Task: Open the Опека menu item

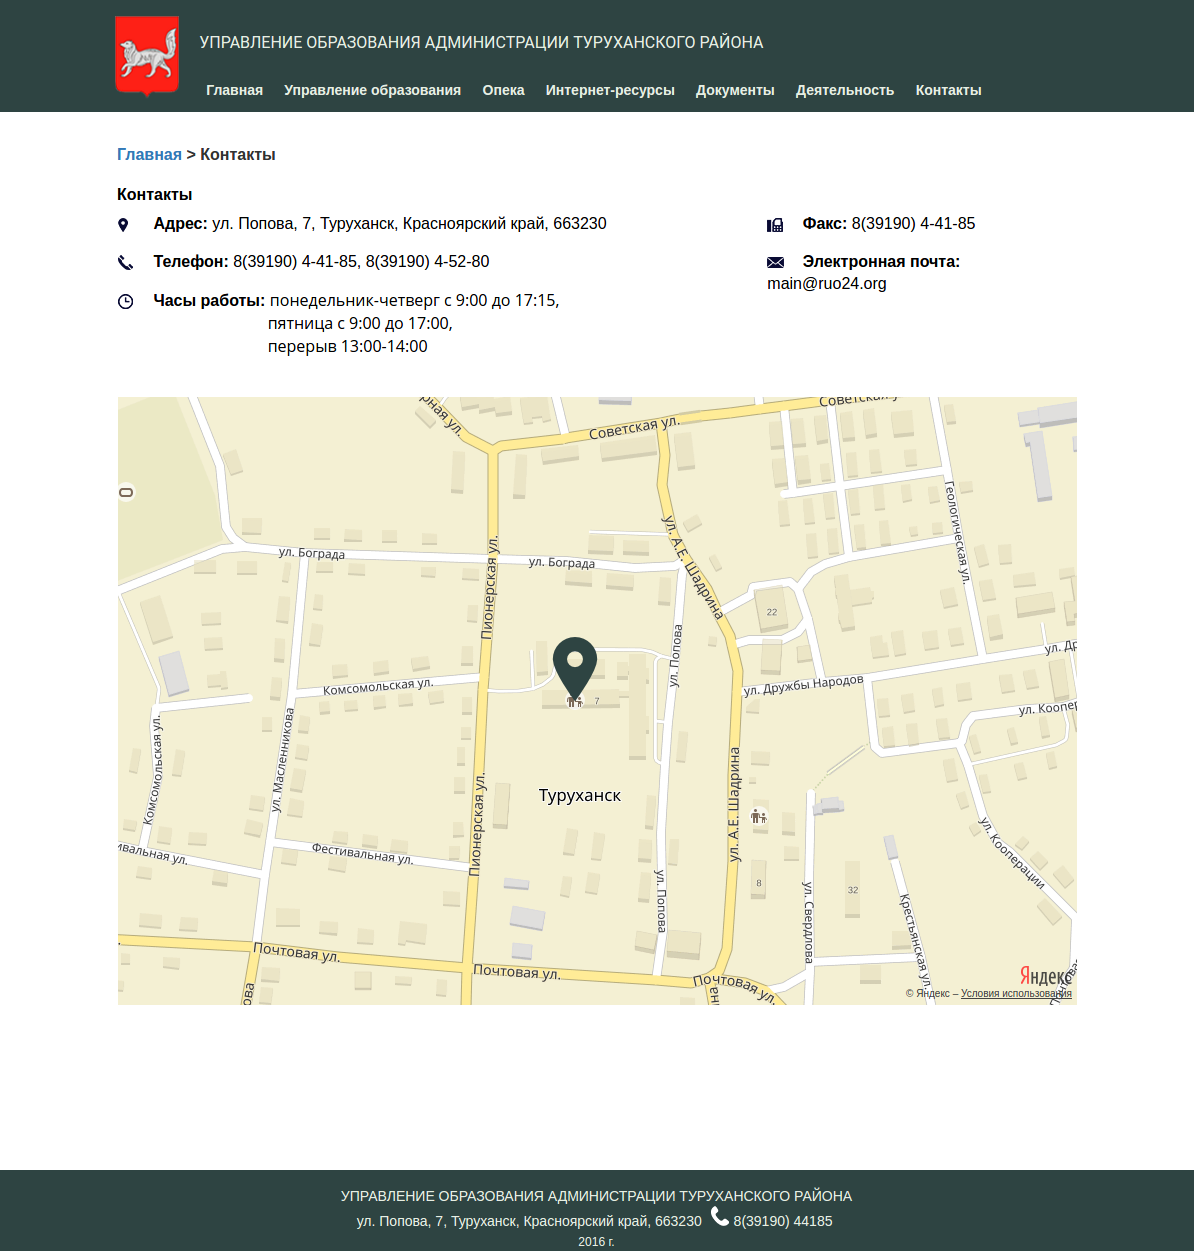Action: [x=503, y=90]
